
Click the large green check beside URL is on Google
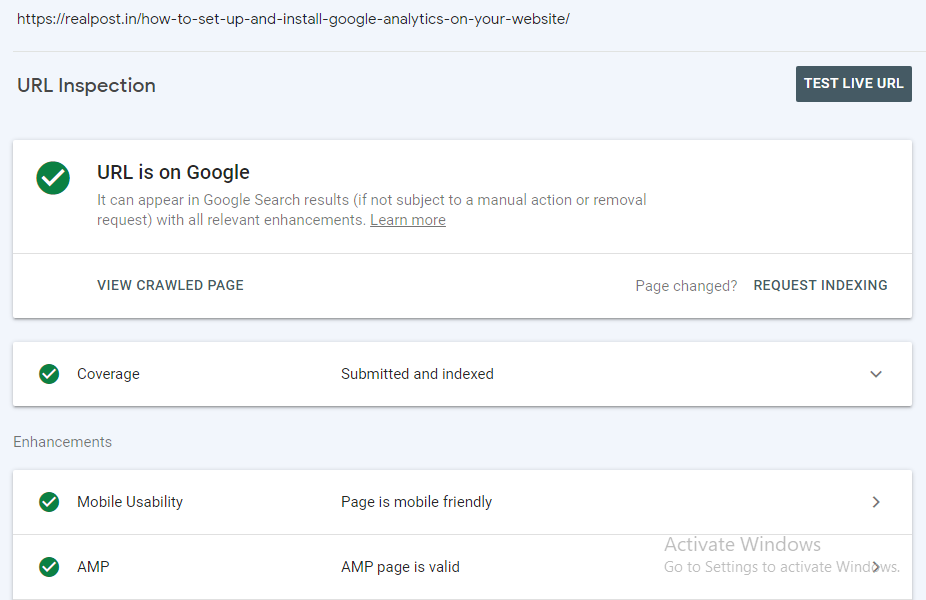(53, 178)
